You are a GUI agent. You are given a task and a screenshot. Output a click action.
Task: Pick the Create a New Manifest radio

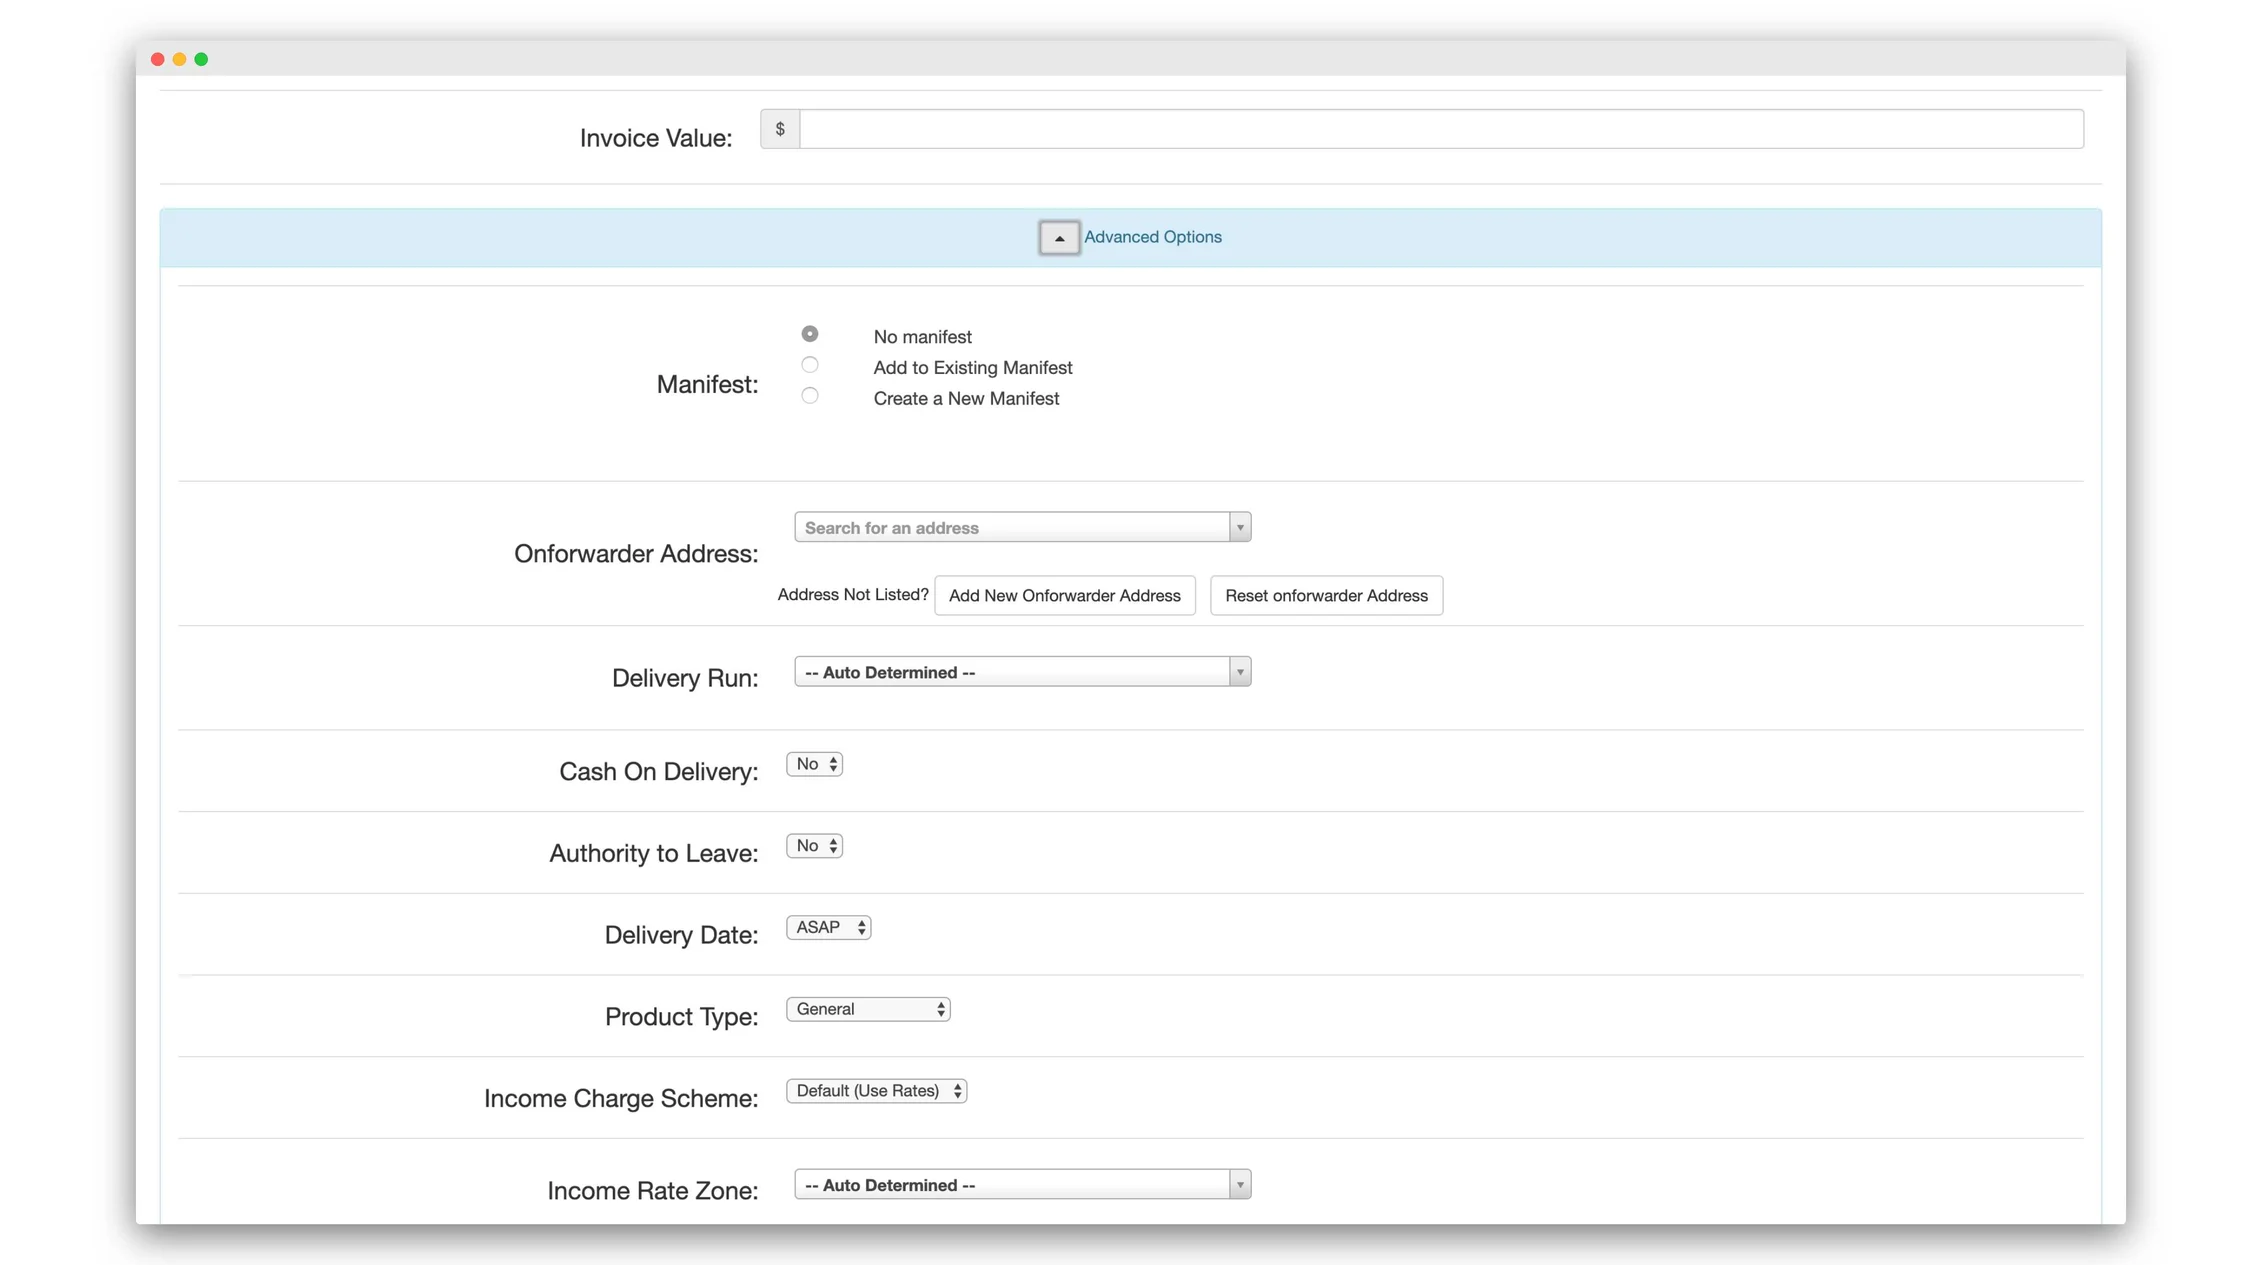810,396
